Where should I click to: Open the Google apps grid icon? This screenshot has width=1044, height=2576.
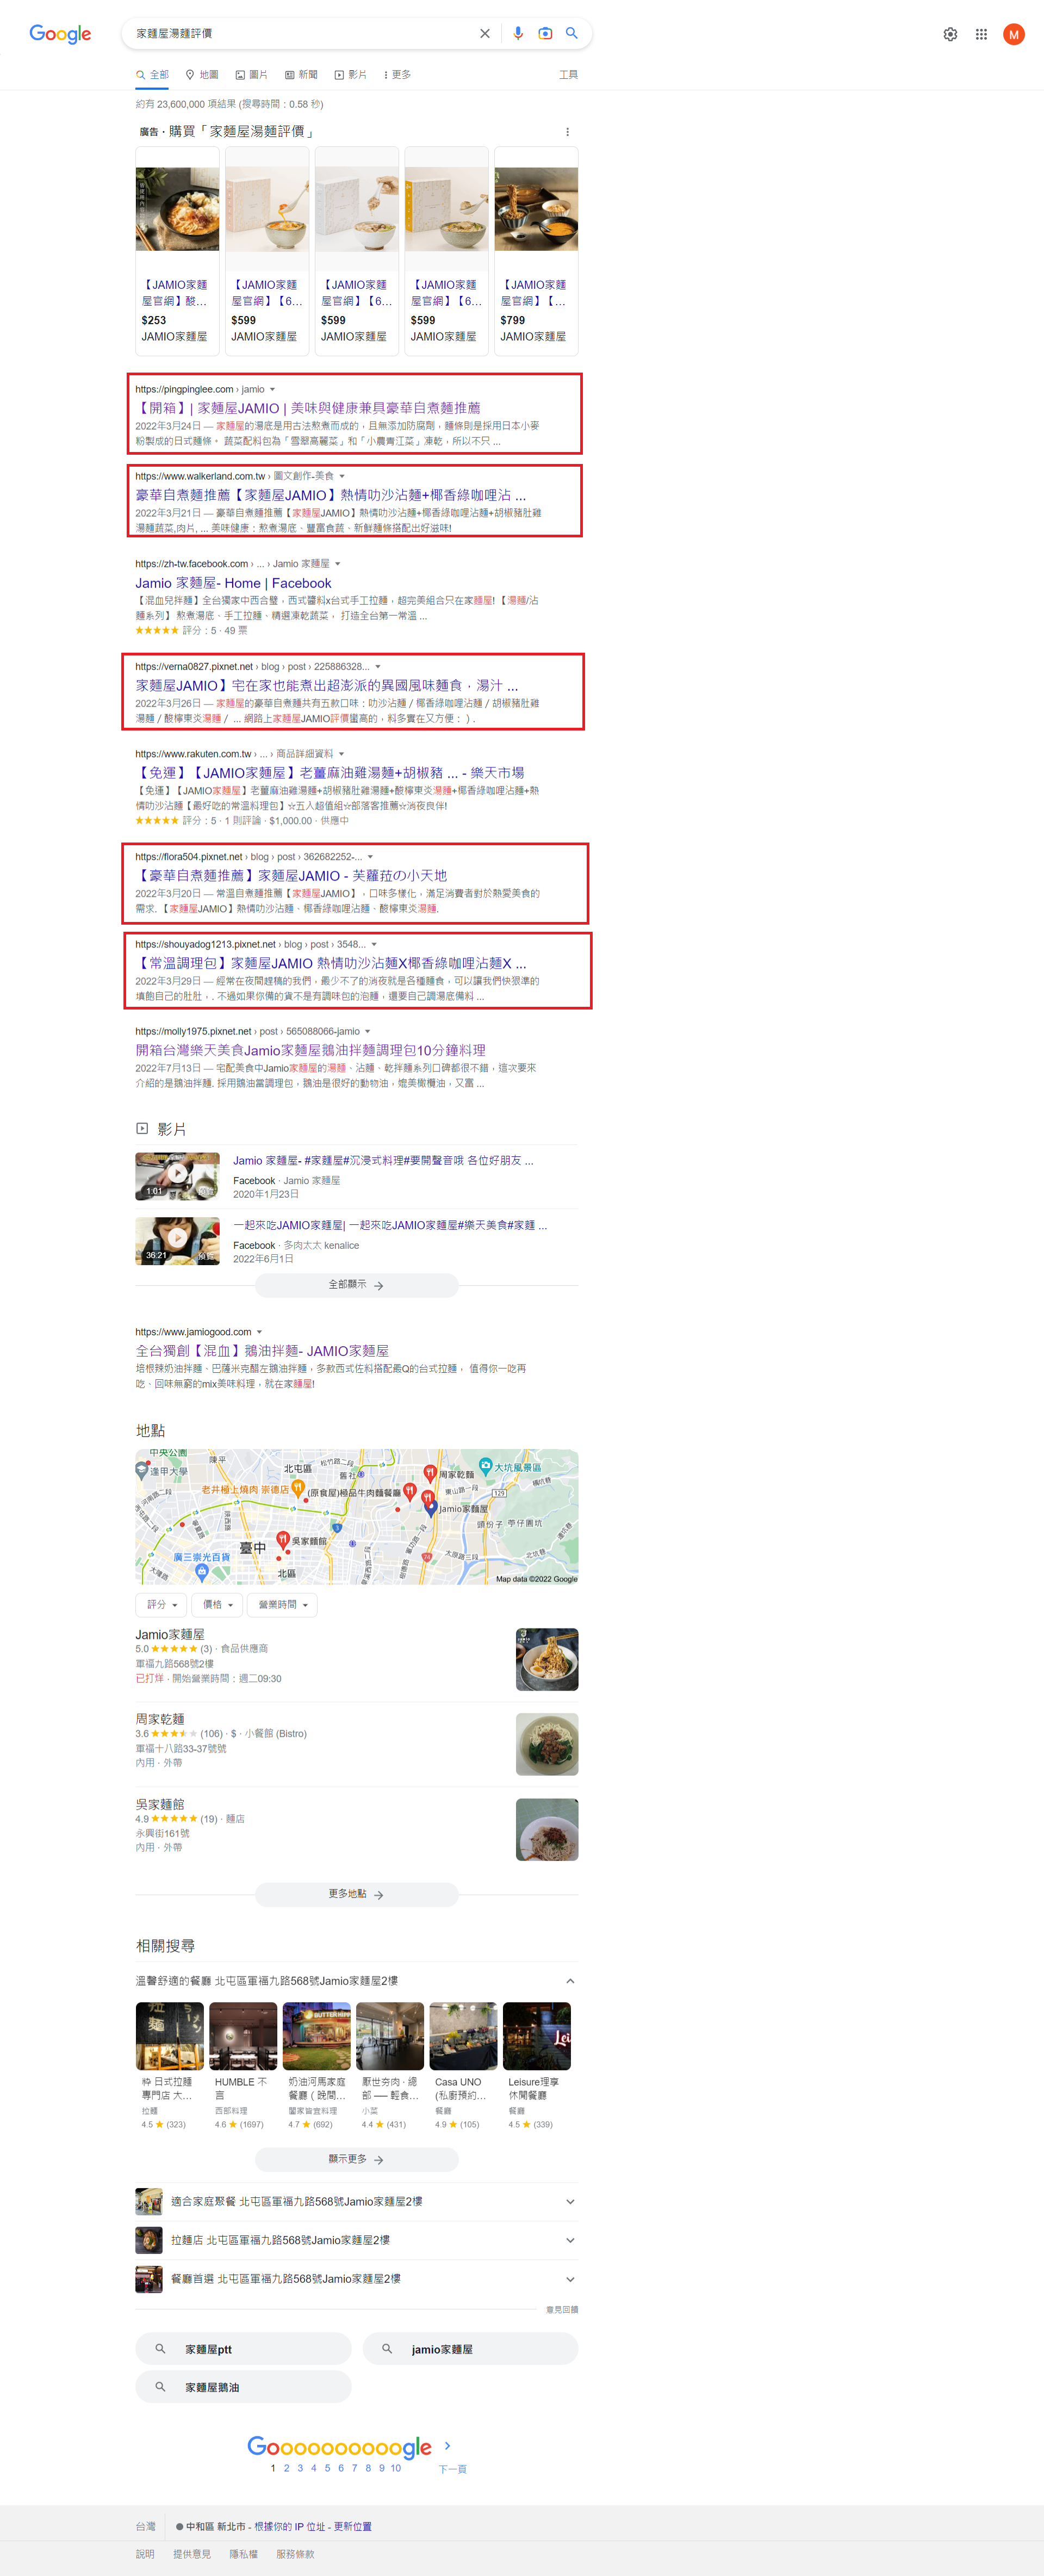[981, 34]
